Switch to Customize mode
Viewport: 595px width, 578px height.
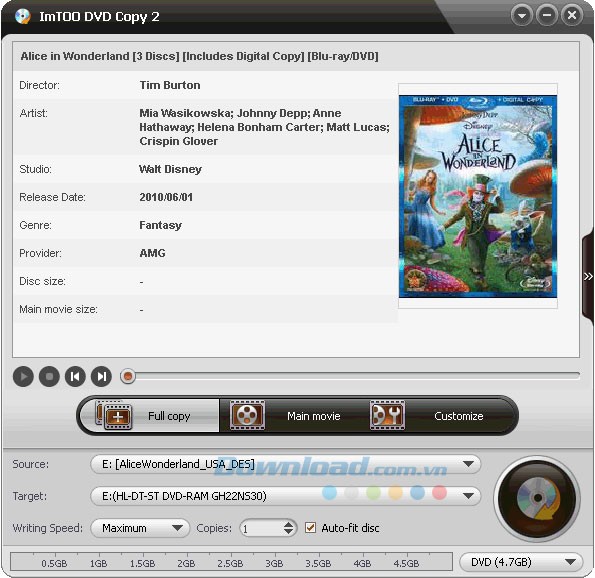(440, 416)
